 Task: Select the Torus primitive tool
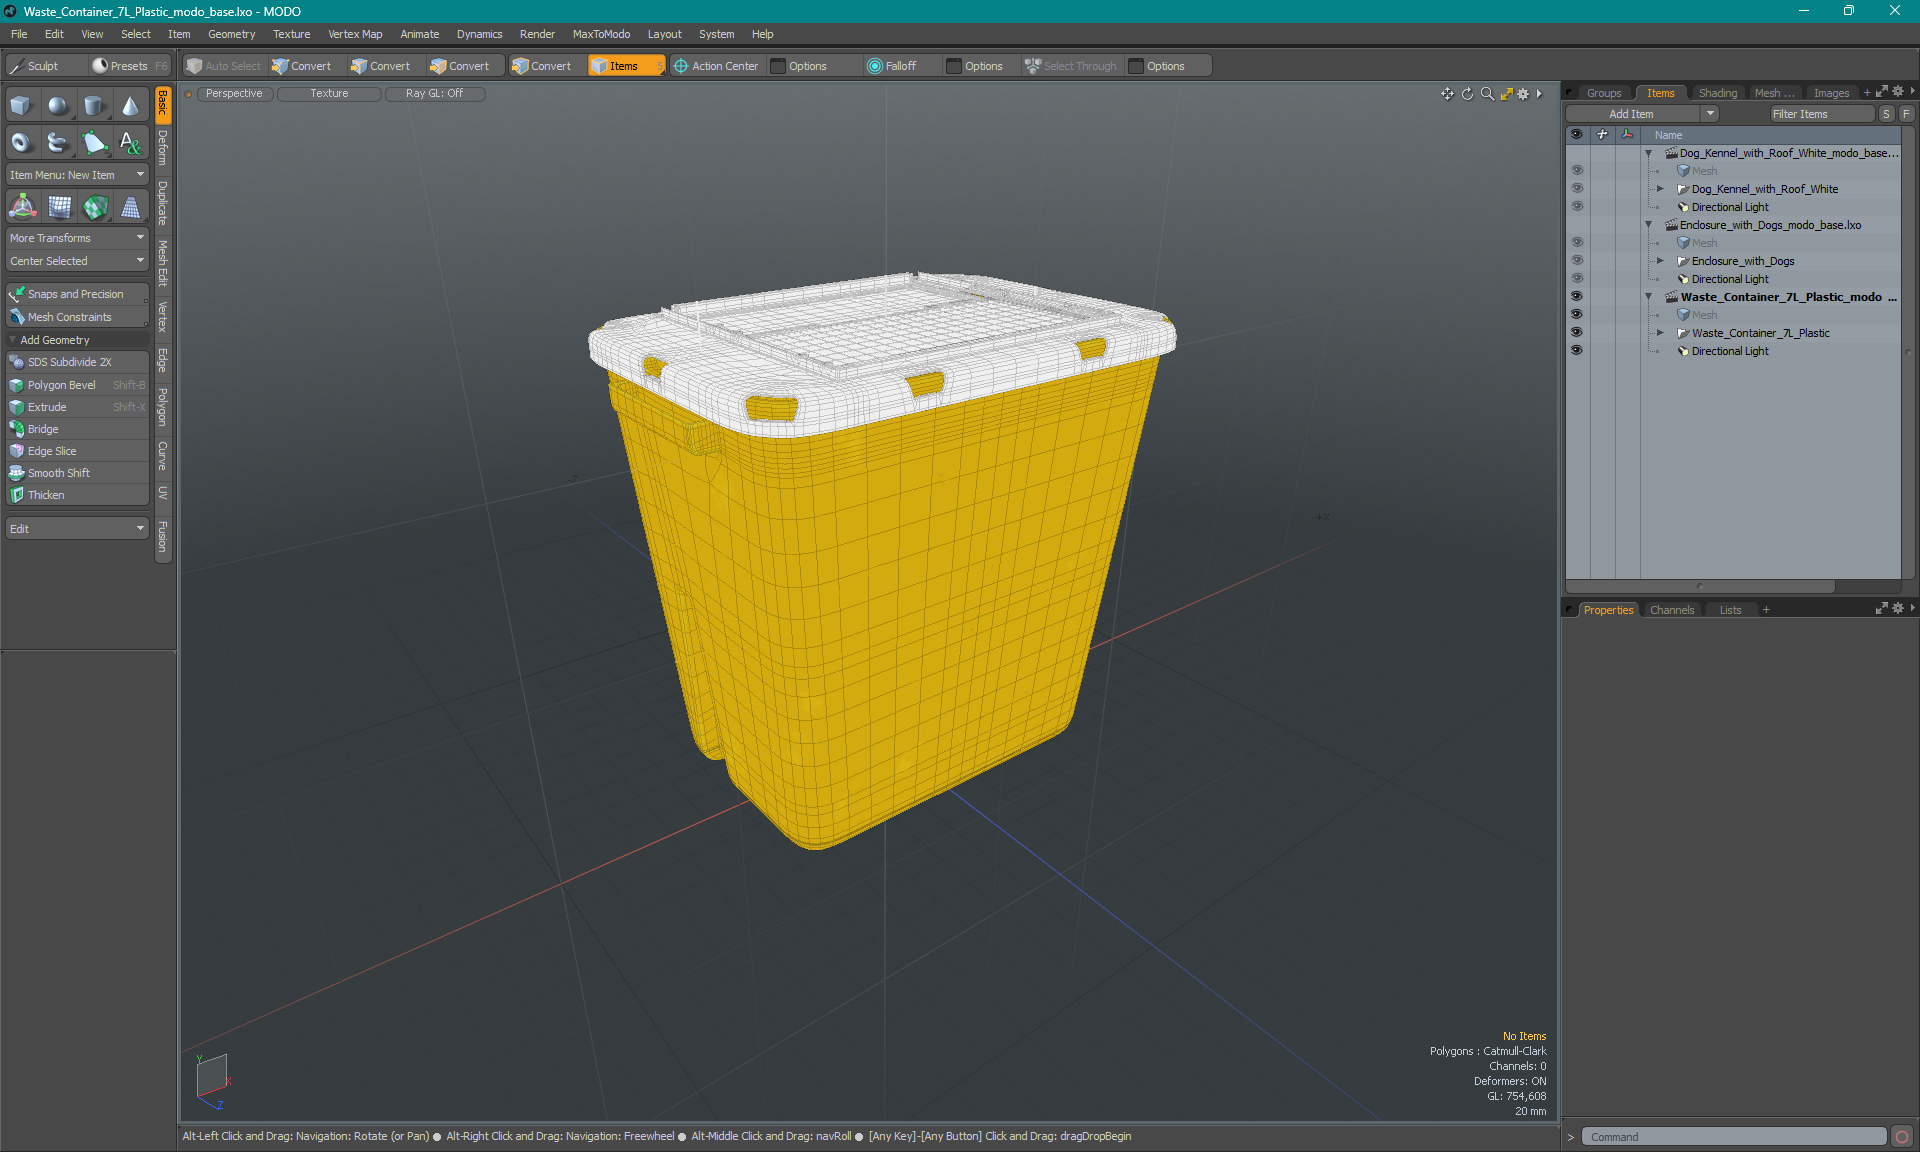pyautogui.click(x=21, y=143)
